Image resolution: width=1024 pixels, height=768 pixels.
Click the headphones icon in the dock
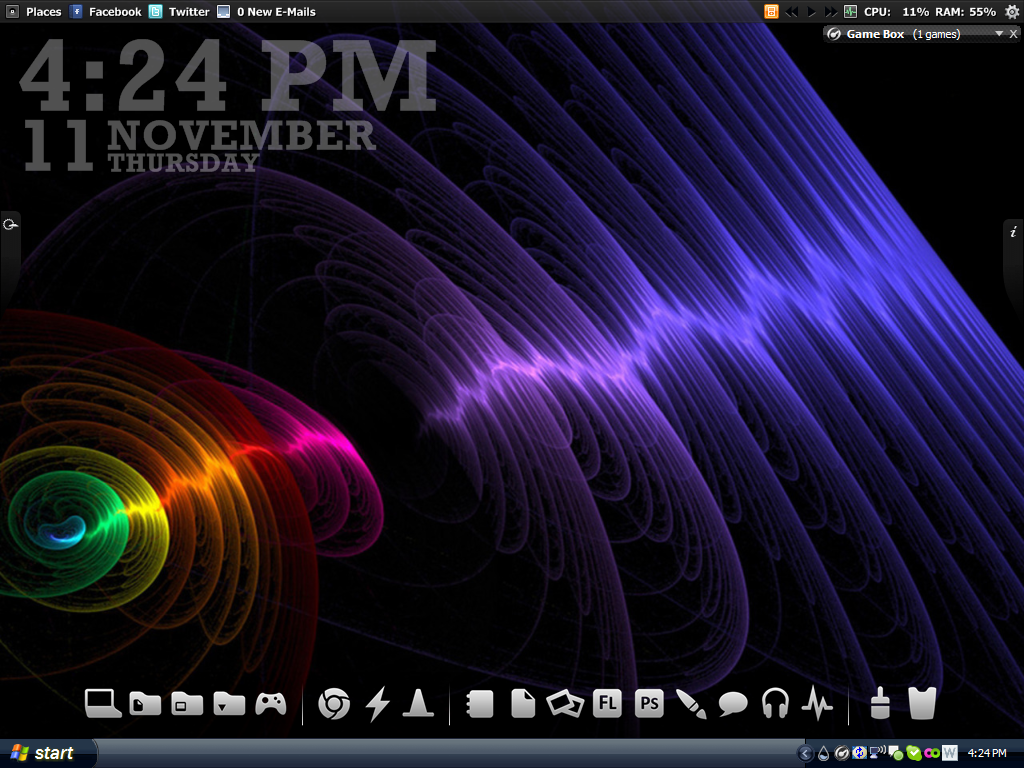[x=775, y=704]
